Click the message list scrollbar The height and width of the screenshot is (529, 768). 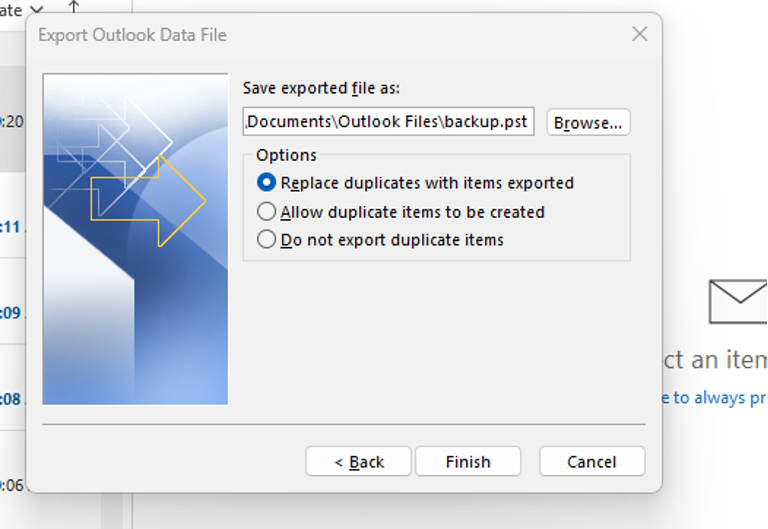[112, 510]
